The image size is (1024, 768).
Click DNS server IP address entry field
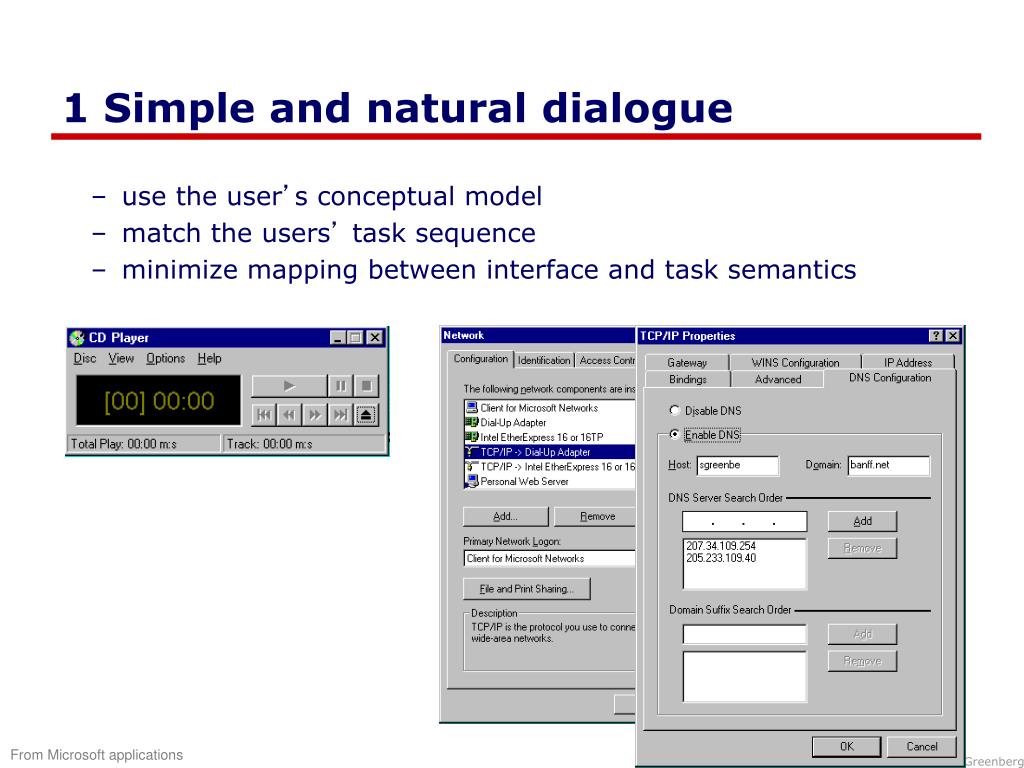744,522
